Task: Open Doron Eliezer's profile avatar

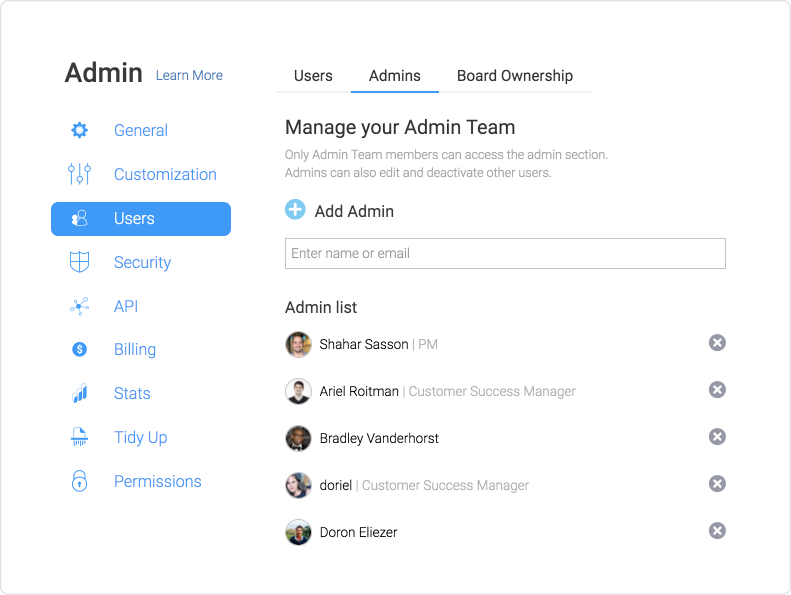Action: pos(298,532)
